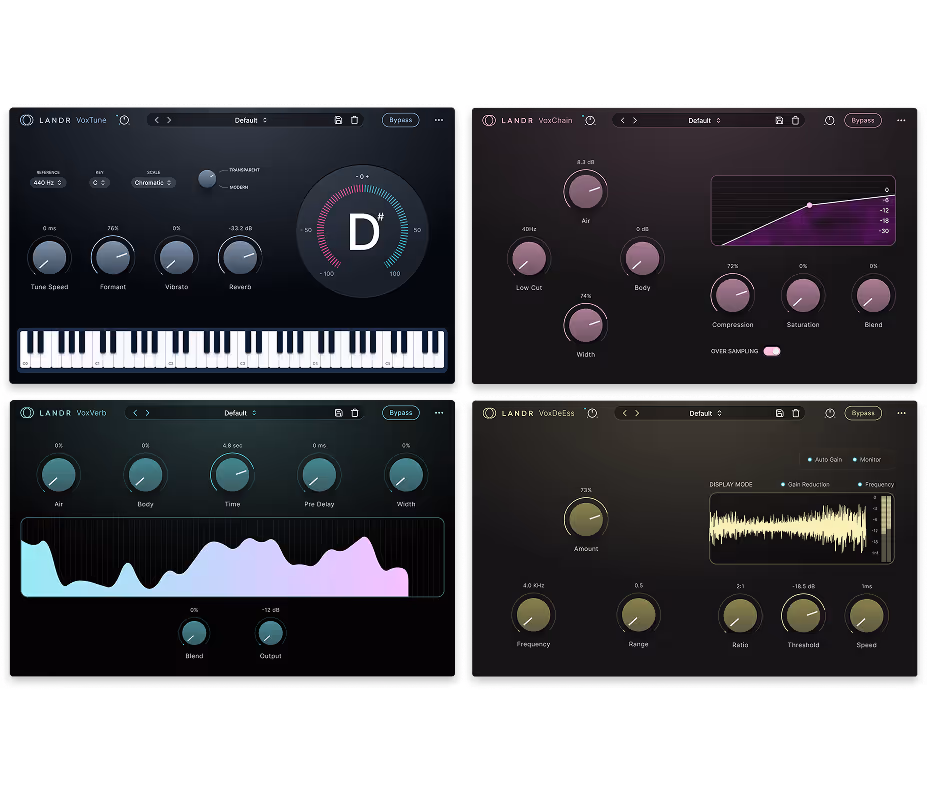The width and height of the screenshot is (927, 785).
Task: Click the D# pitch display in VoxTune
Action: point(362,231)
